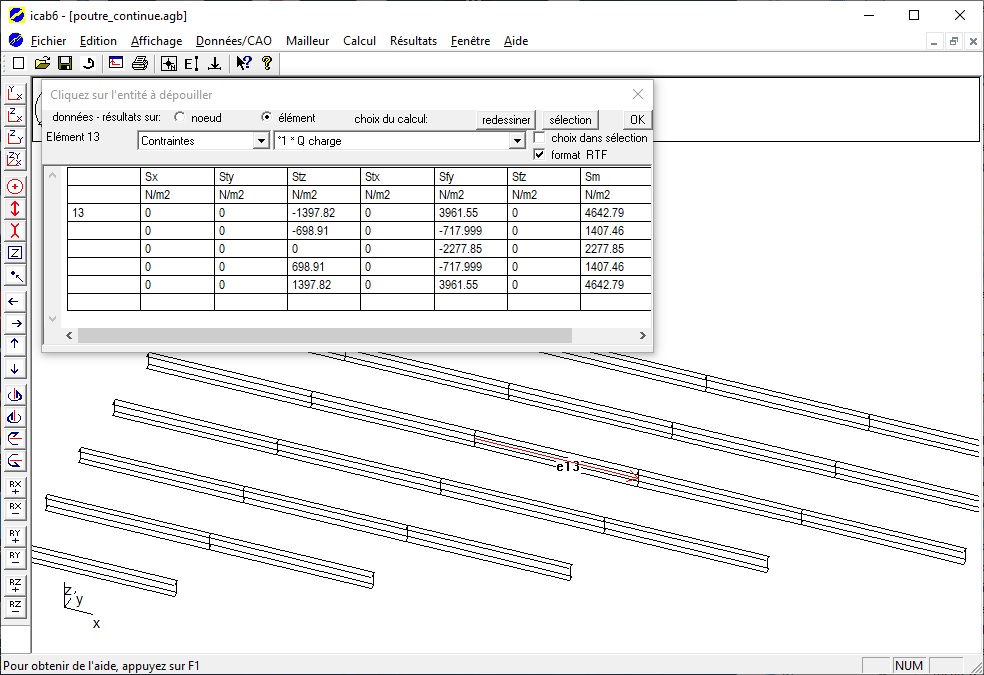Select the e13 element label on the beam
This screenshot has height=675, width=984.
pyautogui.click(x=568, y=467)
